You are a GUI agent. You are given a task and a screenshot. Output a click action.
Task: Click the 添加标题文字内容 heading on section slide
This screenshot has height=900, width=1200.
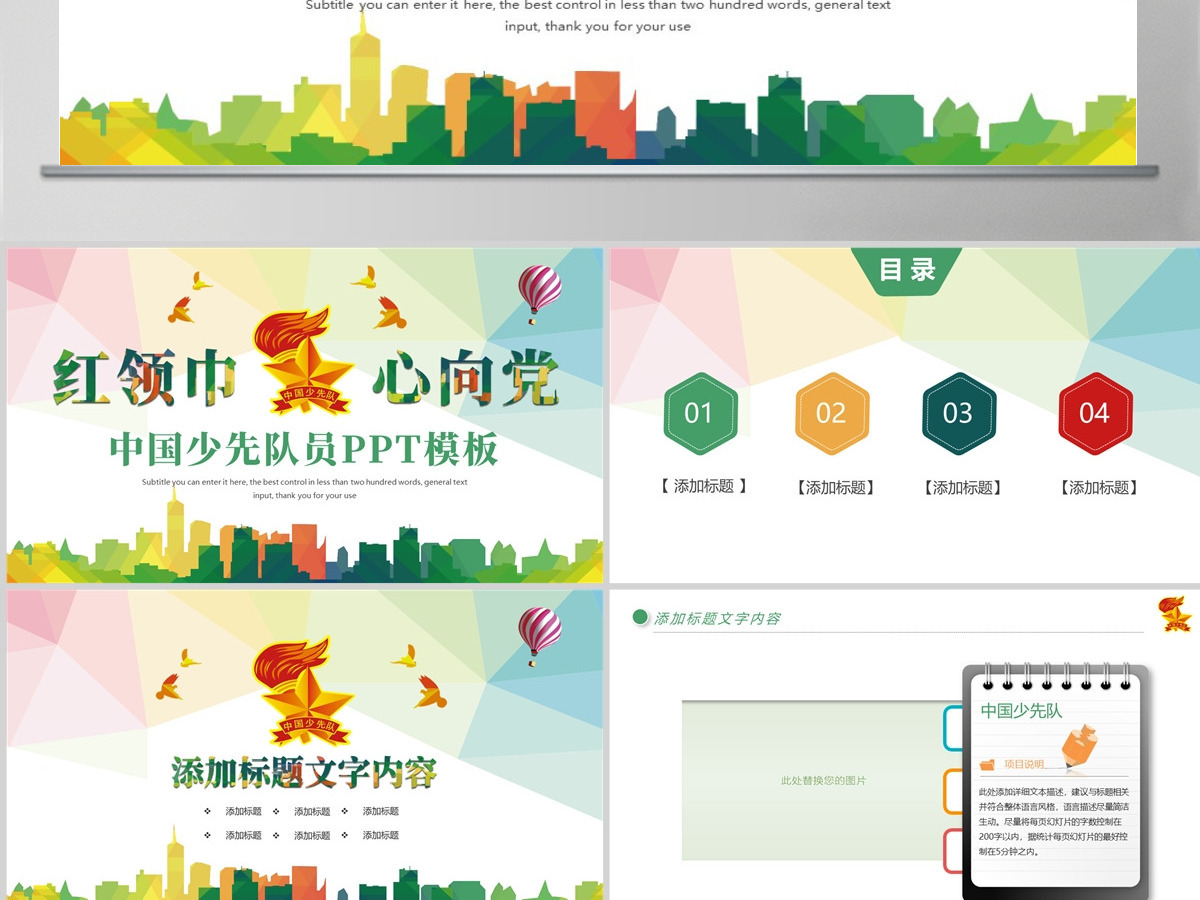click(304, 773)
